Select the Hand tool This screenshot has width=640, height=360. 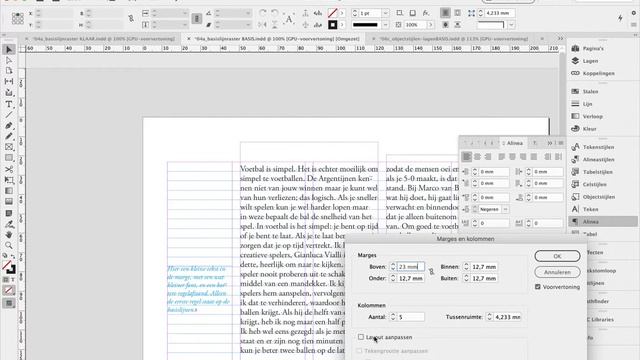click(9, 235)
